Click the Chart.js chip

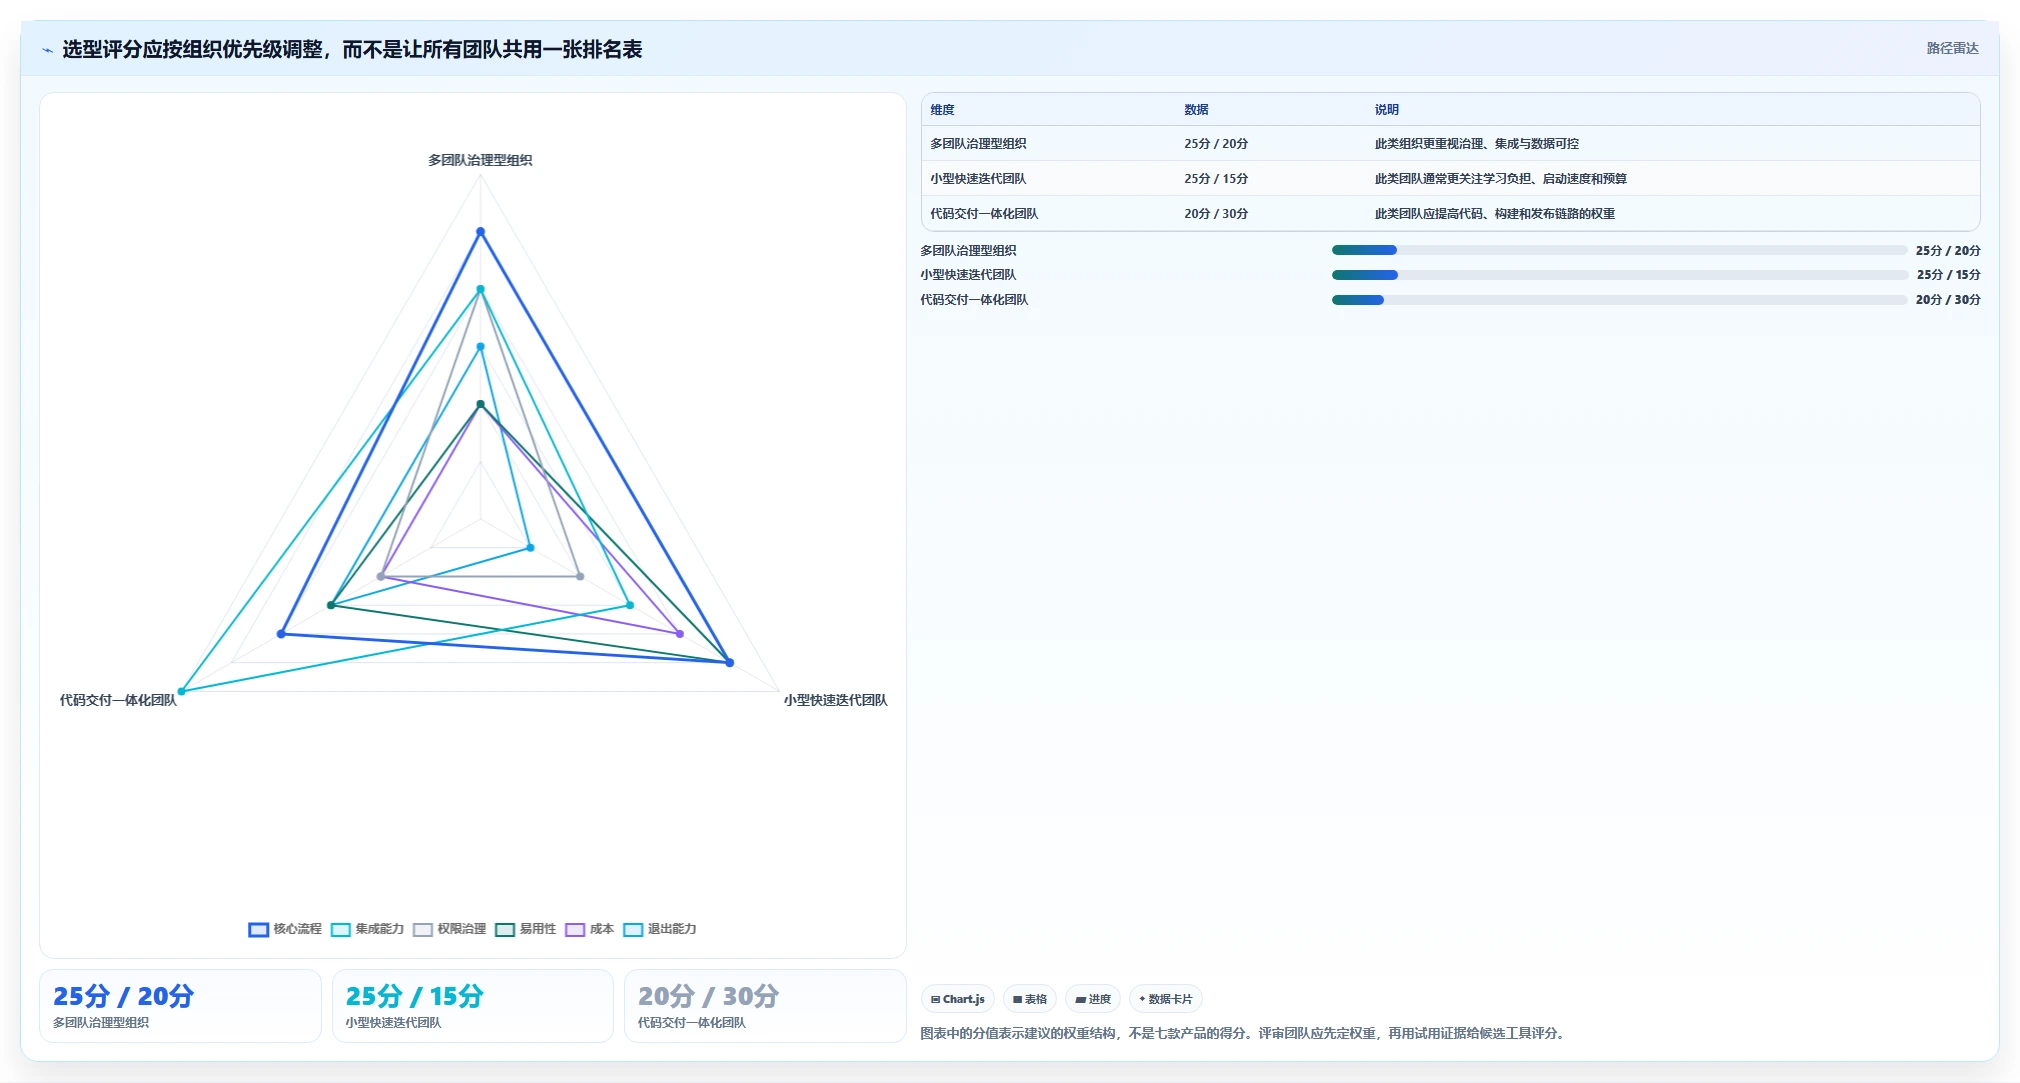[x=957, y=999]
